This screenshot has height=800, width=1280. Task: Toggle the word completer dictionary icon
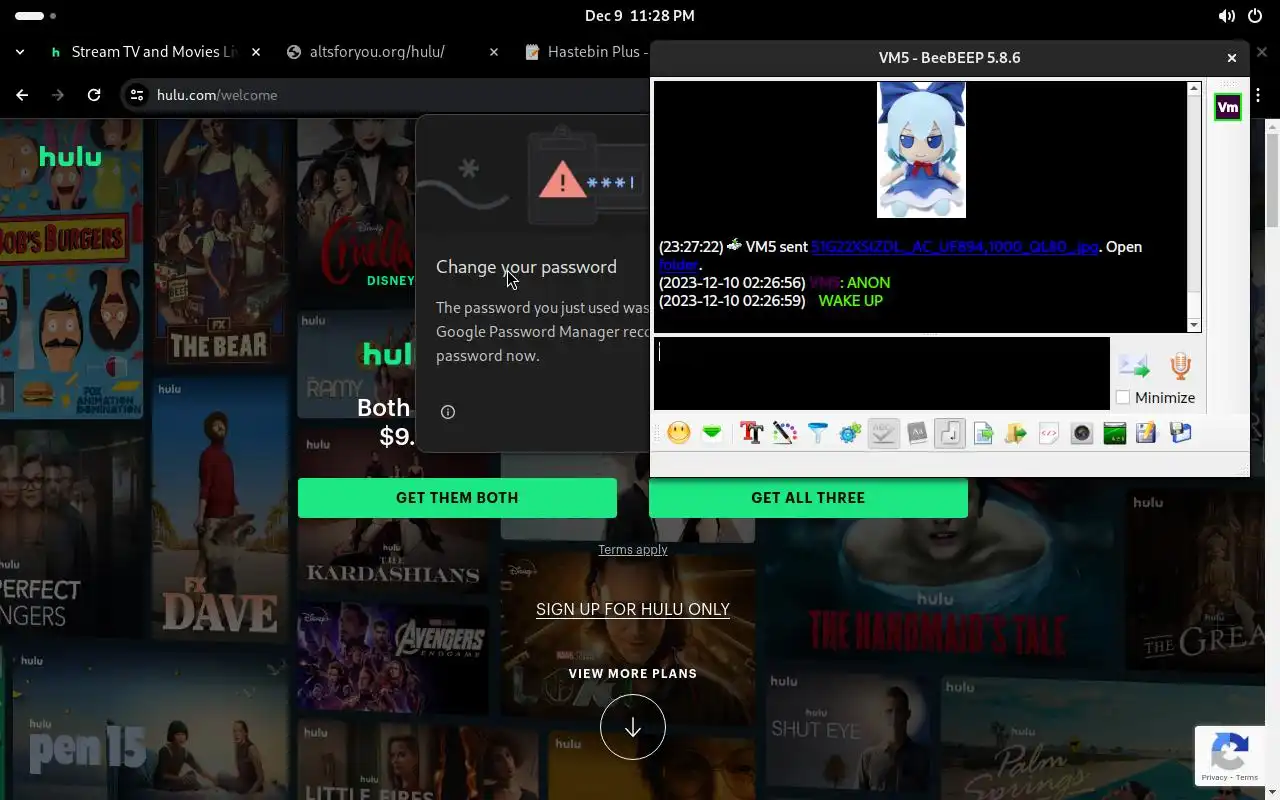[917, 433]
